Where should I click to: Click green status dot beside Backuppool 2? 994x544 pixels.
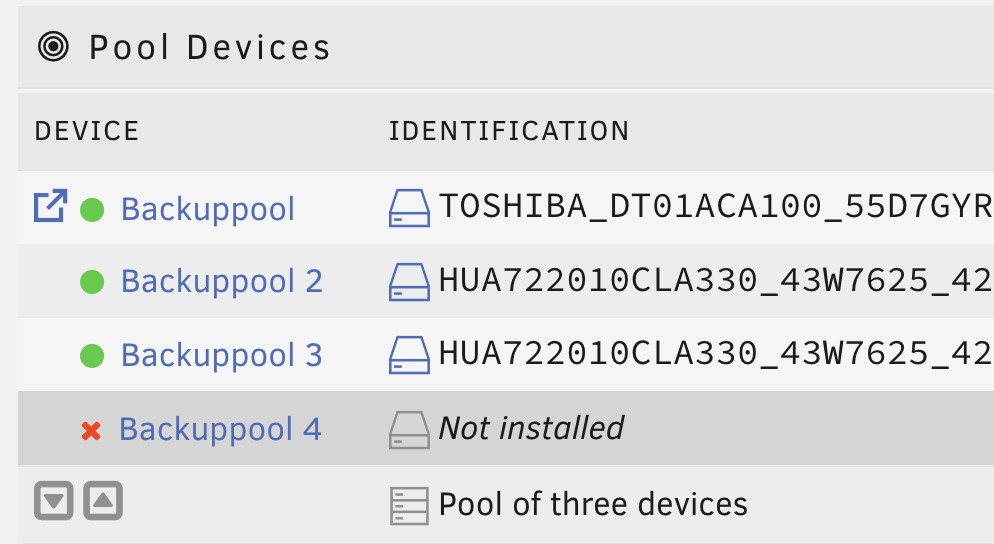[x=92, y=282]
